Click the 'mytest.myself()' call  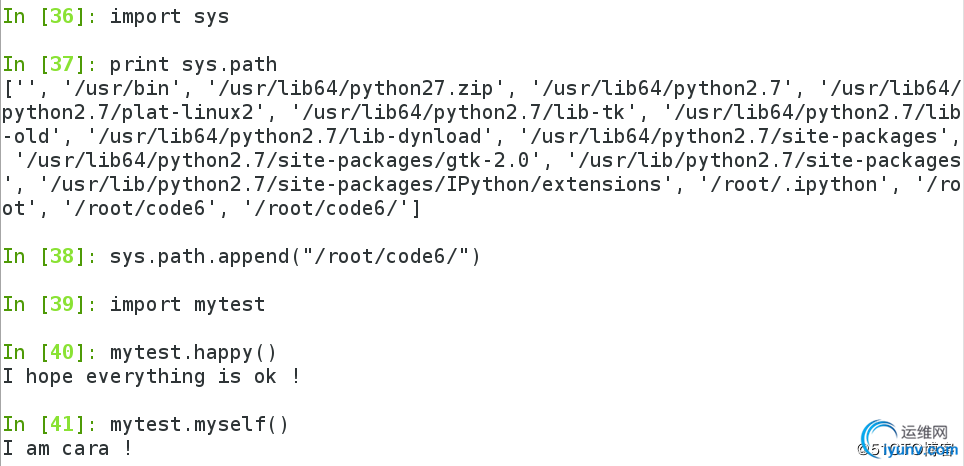tap(199, 424)
